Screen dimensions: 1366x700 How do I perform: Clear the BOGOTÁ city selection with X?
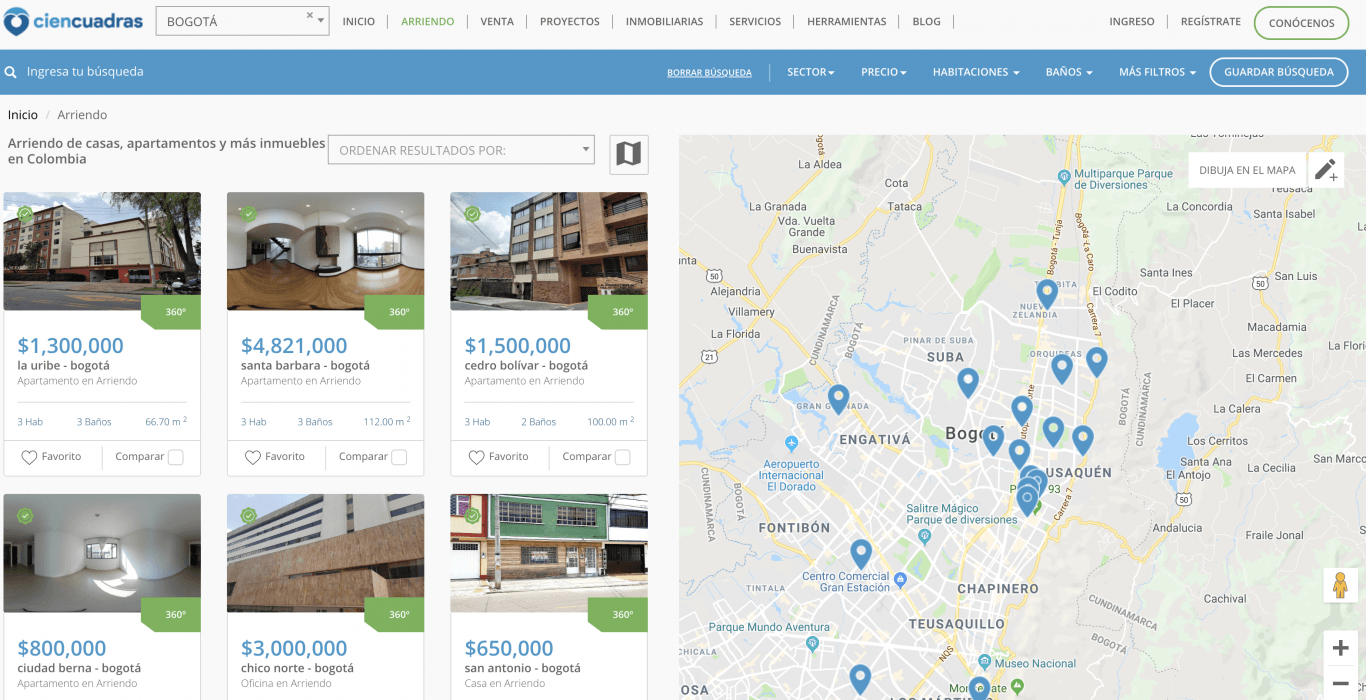pos(310,16)
